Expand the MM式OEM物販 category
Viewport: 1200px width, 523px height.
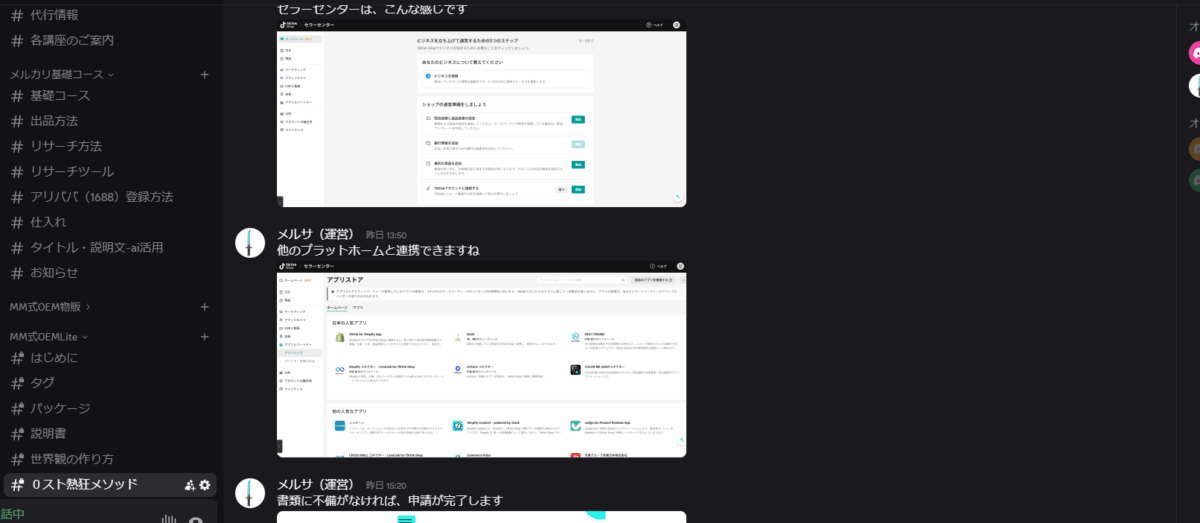[x=58, y=306]
